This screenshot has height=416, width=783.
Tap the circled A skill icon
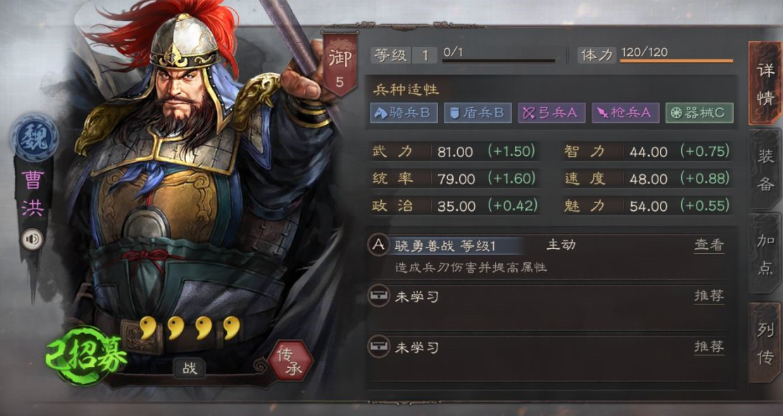(x=379, y=245)
